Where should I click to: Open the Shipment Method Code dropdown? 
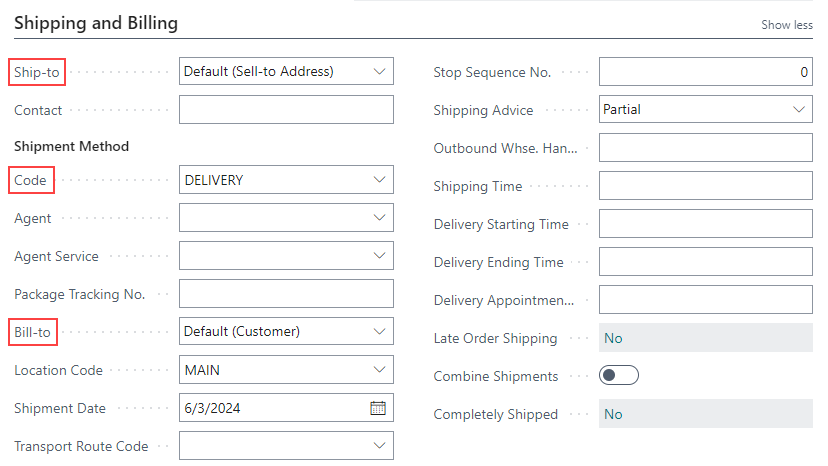[379, 180]
